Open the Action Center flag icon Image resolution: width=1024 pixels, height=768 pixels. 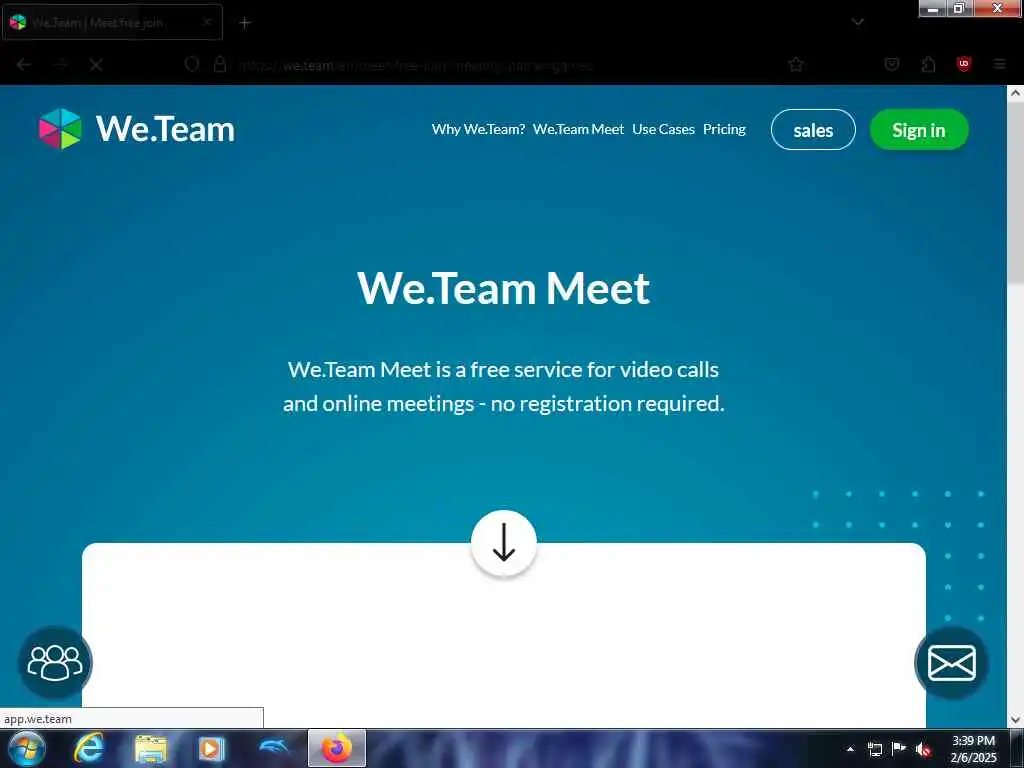click(899, 749)
